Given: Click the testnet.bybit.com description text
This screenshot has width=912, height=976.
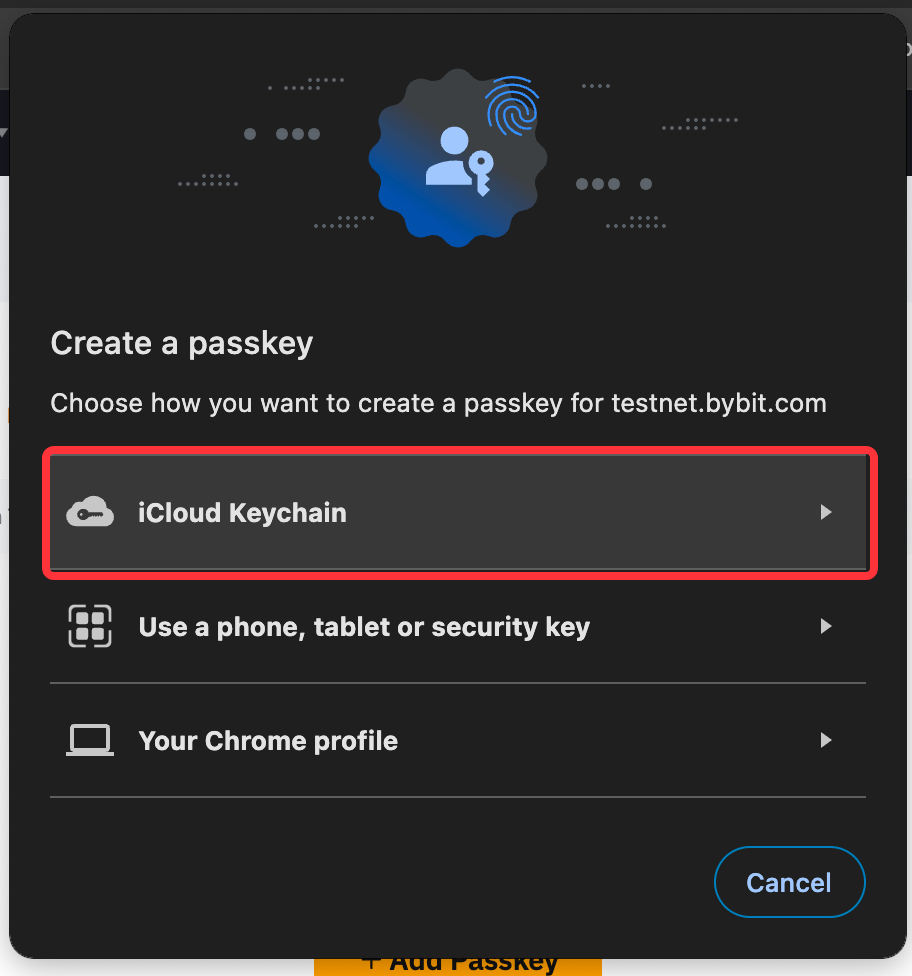Looking at the screenshot, I should click(x=718, y=404).
